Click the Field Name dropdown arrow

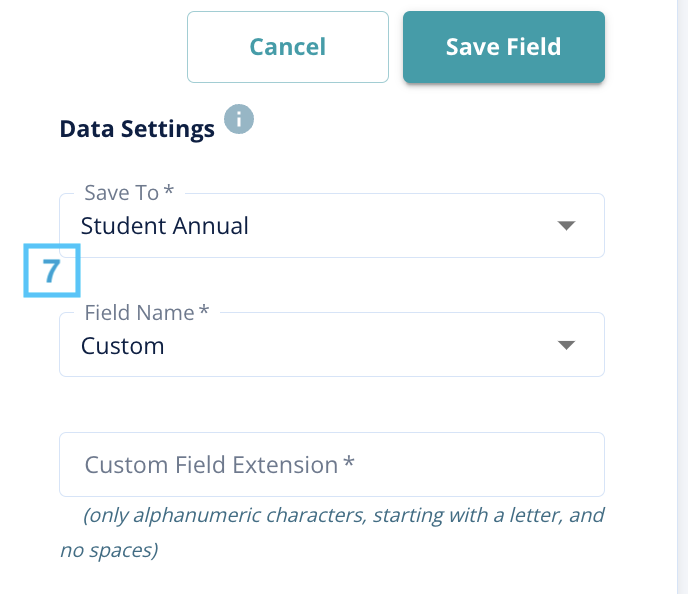(x=566, y=345)
